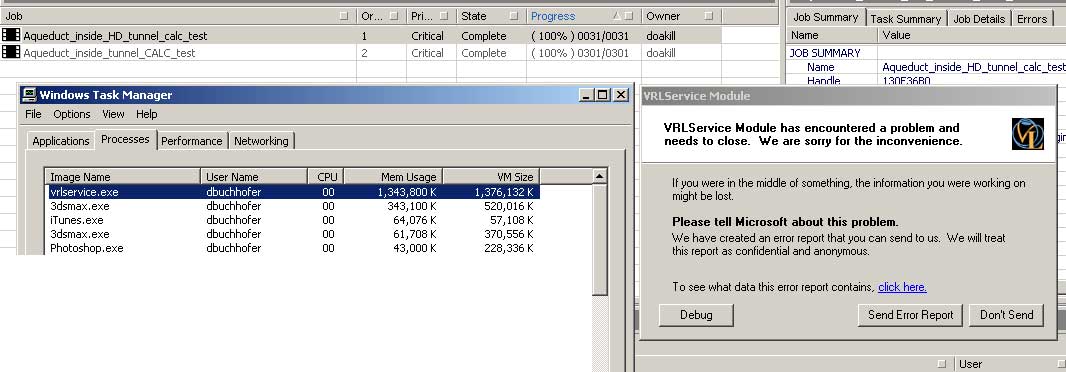Switch to the Performance tab
The width and height of the screenshot is (1066, 372).
192,141
